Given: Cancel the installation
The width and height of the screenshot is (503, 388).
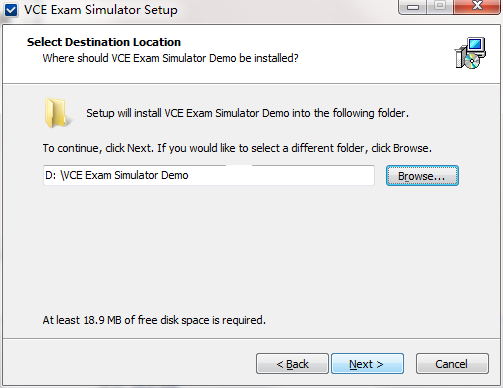Looking at the screenshot, I should [x=452, y=364].
